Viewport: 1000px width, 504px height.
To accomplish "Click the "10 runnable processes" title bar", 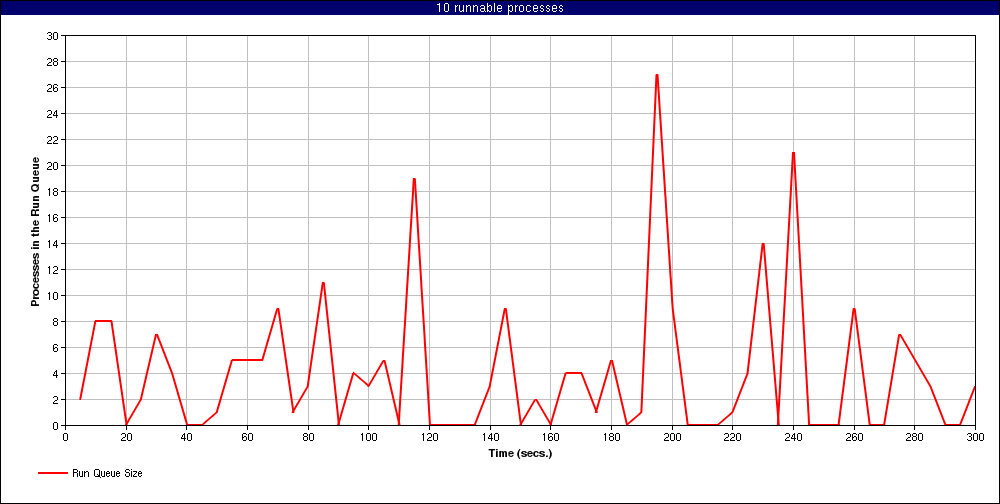I will (x=500, y=8).
